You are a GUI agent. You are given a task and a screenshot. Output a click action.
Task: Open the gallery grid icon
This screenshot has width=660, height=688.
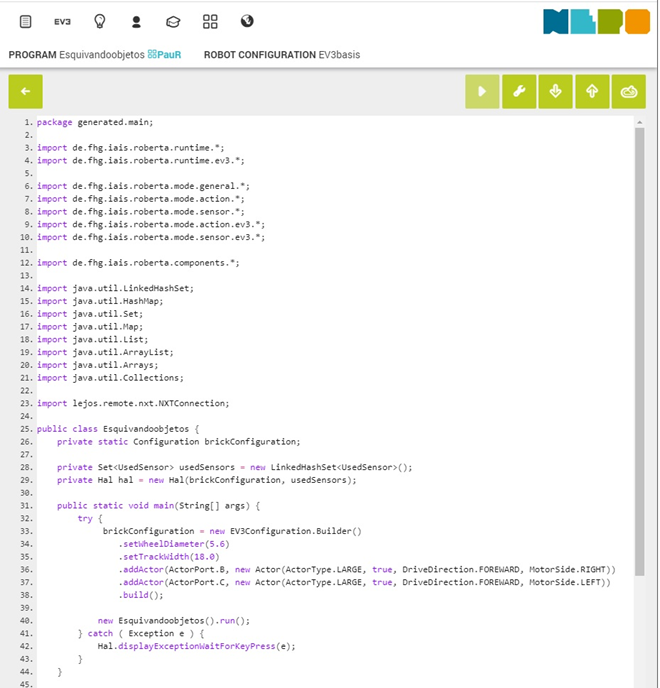(x=210, y=21)
